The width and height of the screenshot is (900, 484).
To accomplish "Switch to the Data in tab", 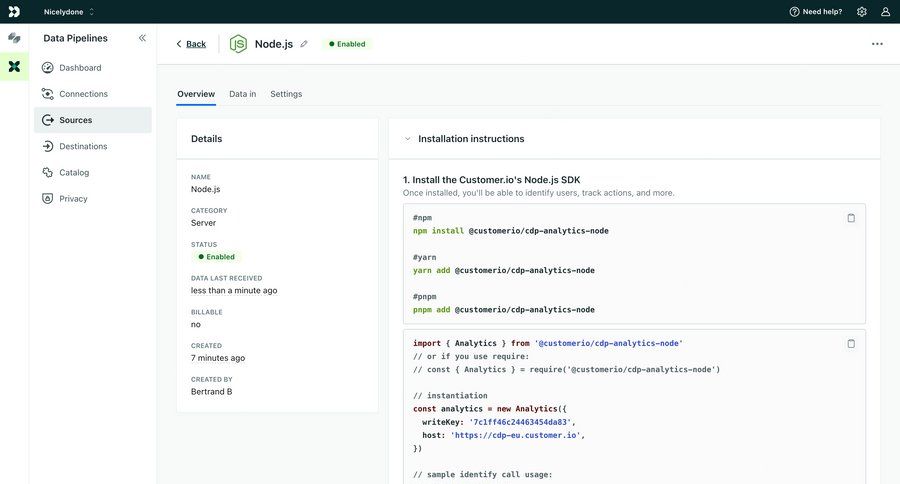I will coord(242,94).
